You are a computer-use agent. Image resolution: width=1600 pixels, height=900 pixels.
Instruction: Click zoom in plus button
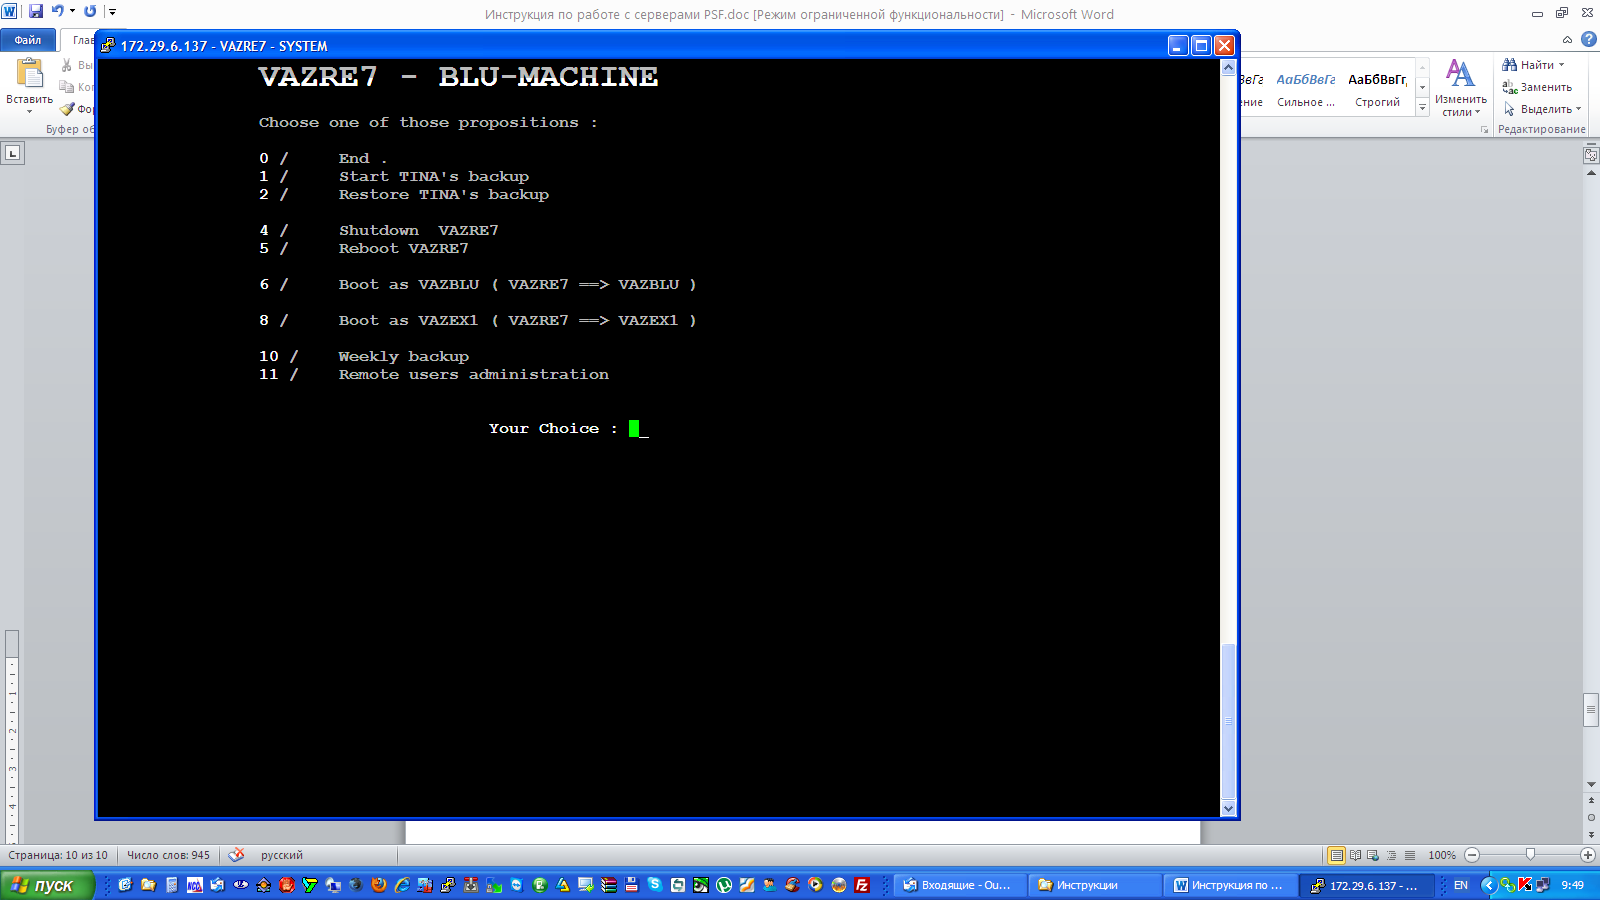(x=1588, y=855)
